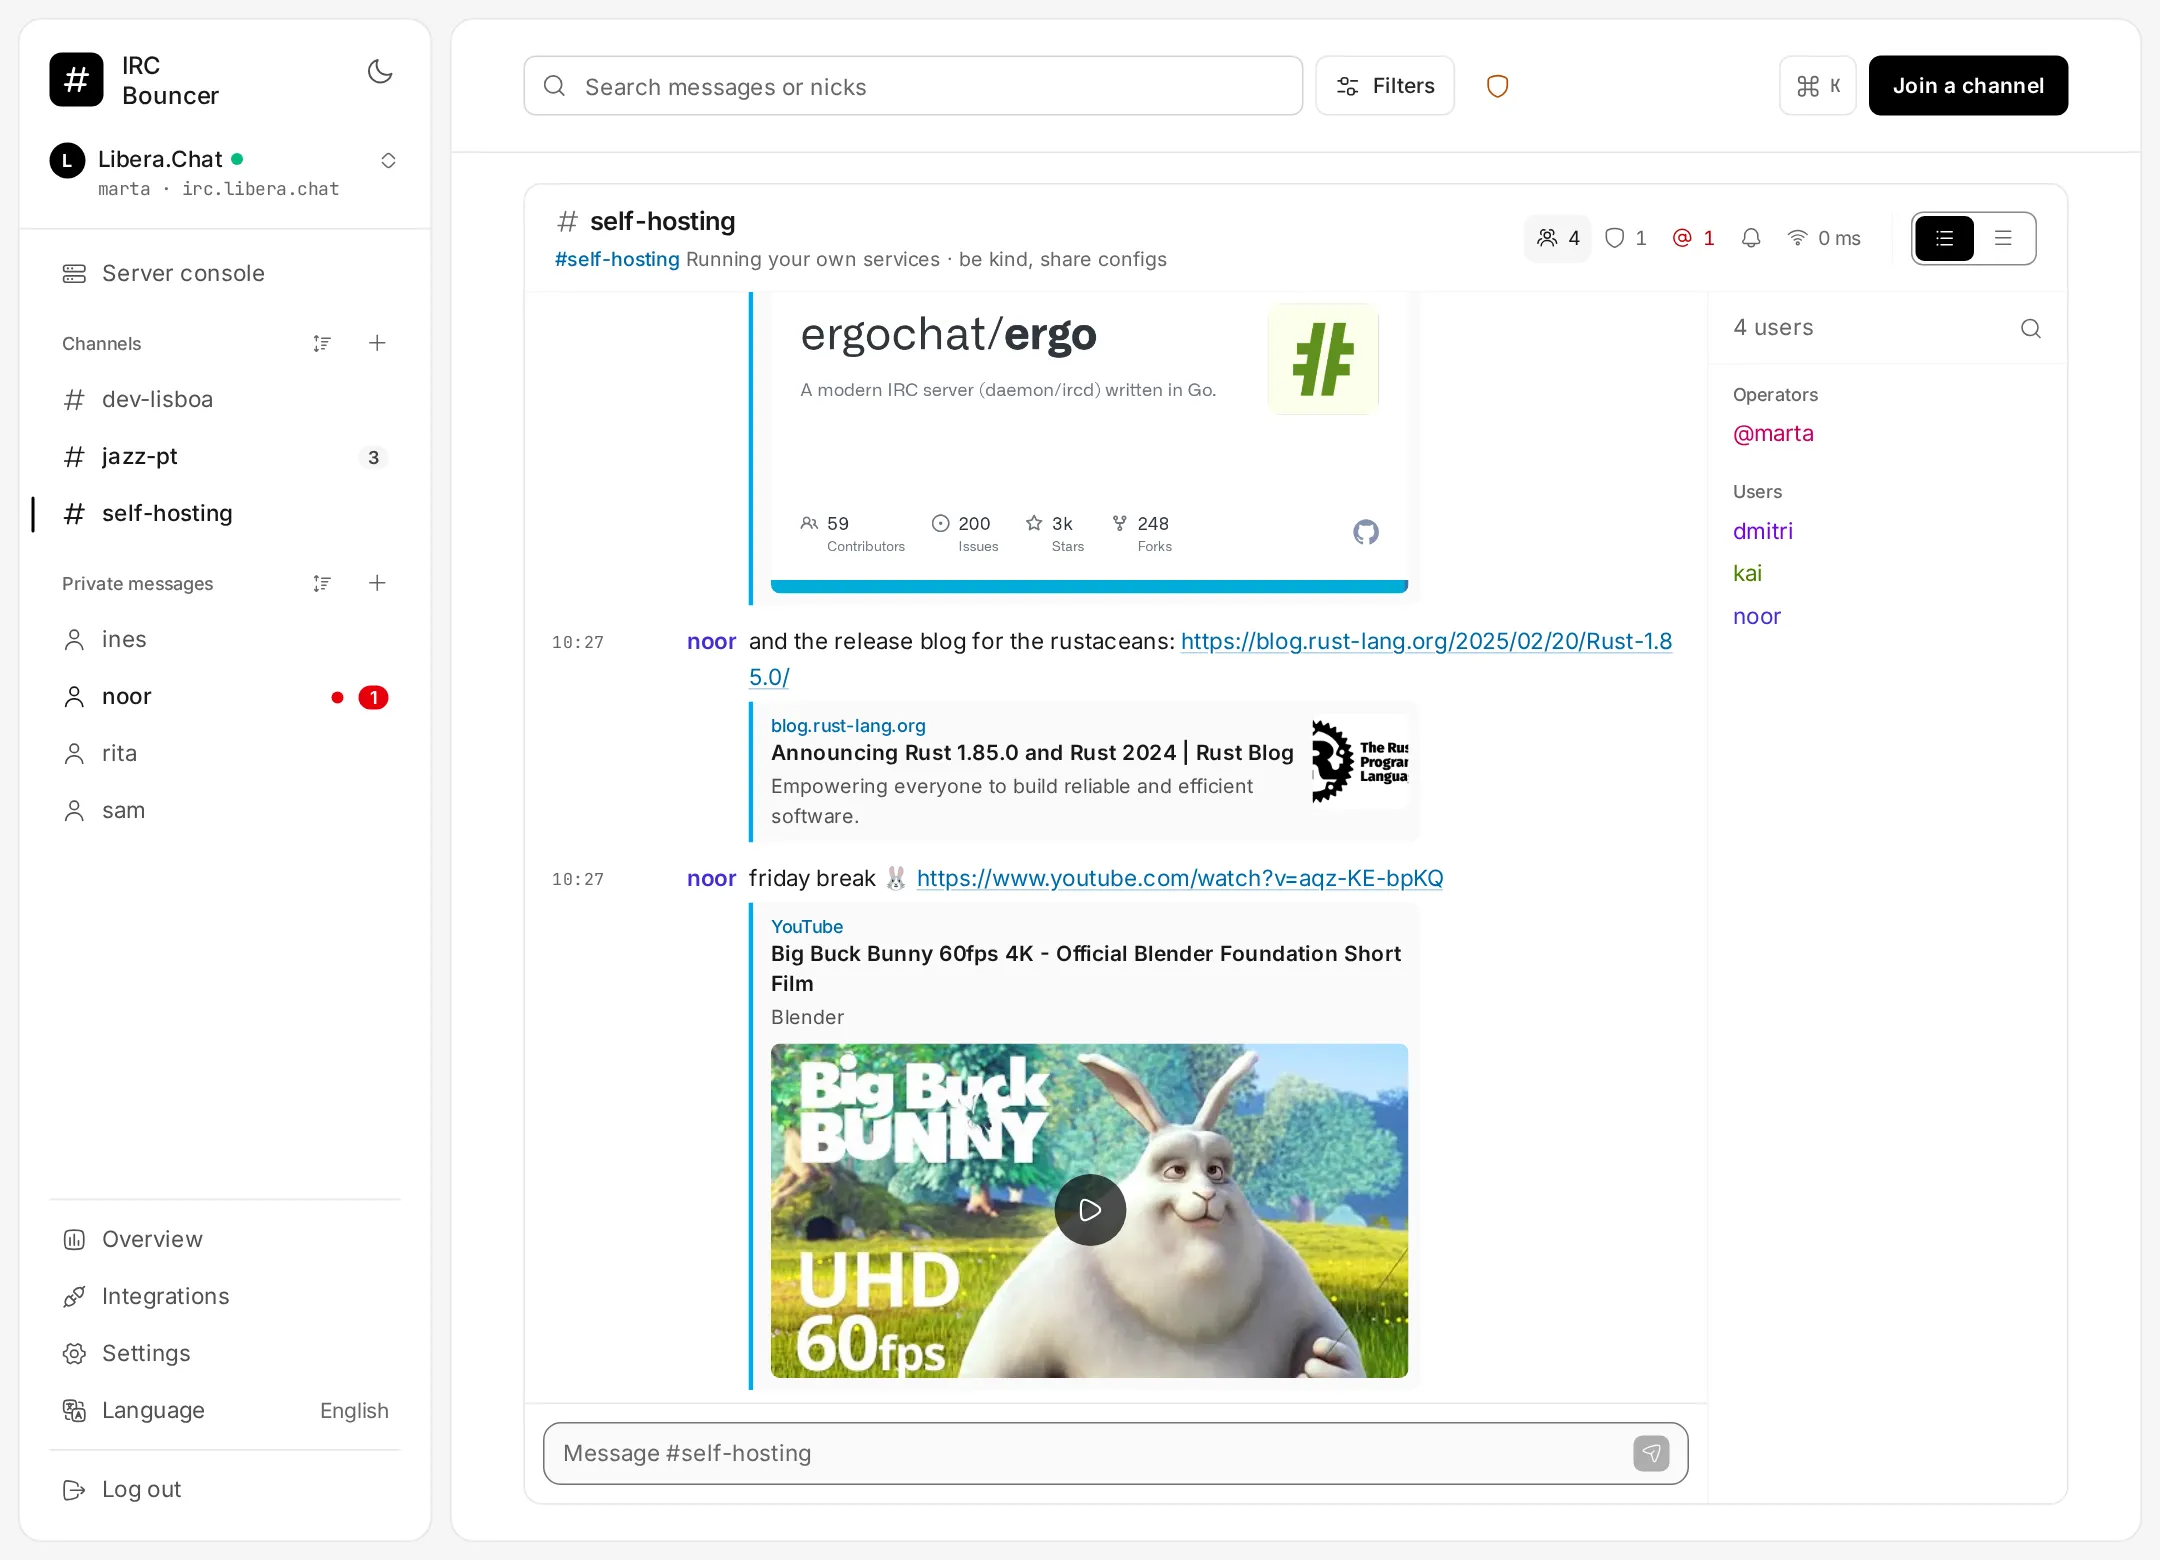2160x1560 pixels.
Task: Show mentions with the @ 1 indicator
Action: click(x=1693, y=238)
